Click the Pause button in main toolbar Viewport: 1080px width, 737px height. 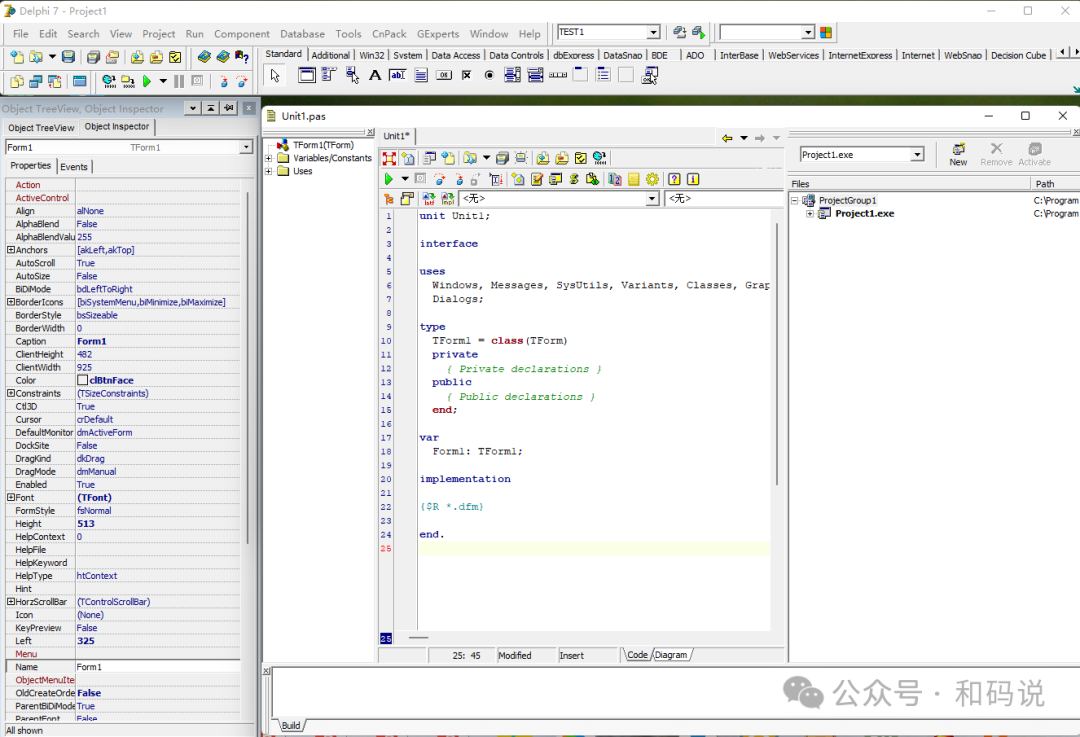click(x=179, y=81)
